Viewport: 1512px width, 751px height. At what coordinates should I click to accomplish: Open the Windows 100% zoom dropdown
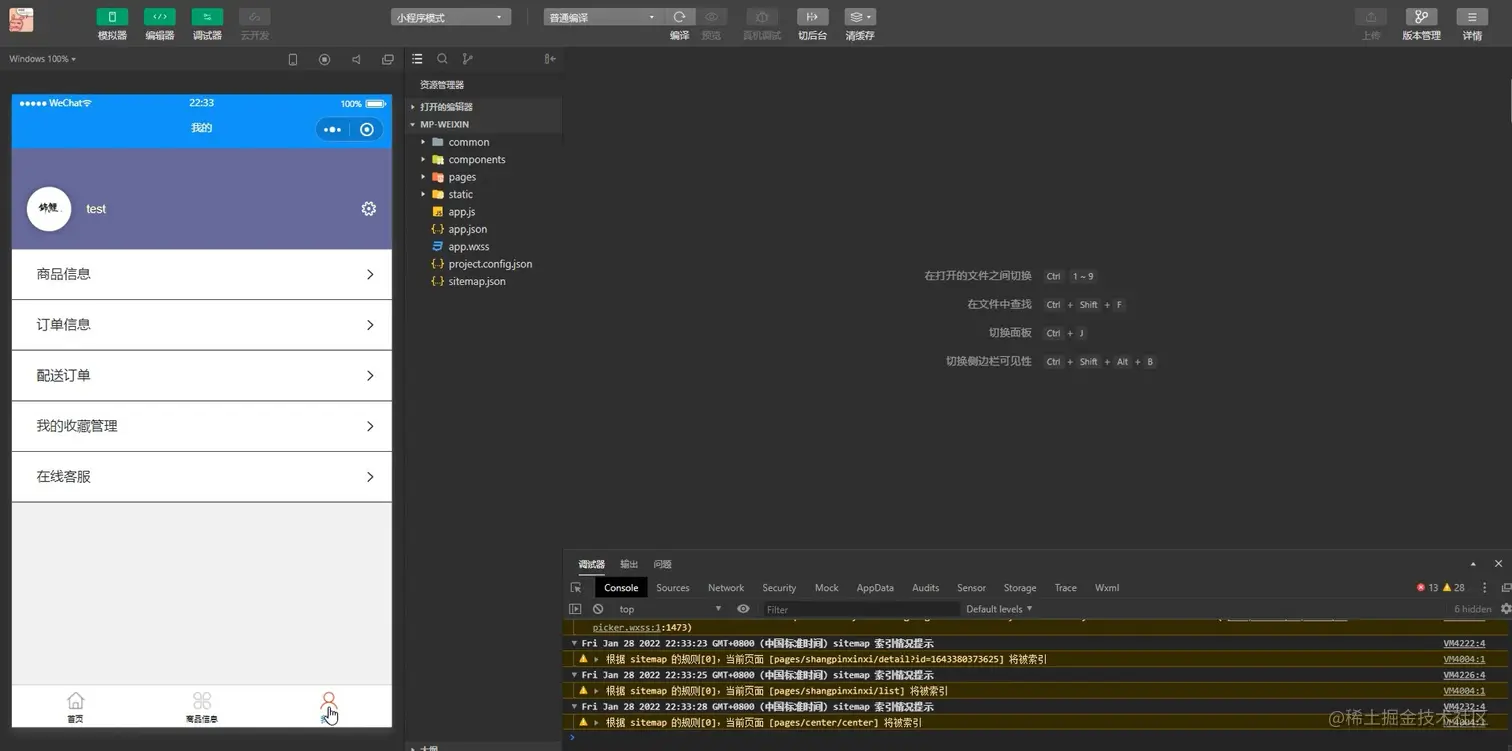[x=43, y=59]
